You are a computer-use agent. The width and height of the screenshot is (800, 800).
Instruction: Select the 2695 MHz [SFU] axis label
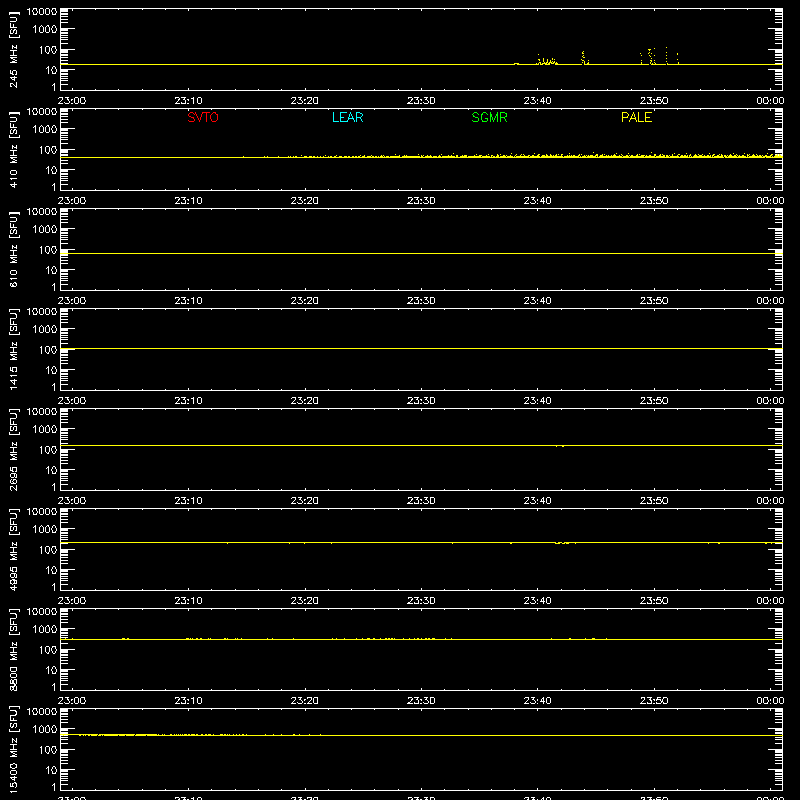pos(14,449)
